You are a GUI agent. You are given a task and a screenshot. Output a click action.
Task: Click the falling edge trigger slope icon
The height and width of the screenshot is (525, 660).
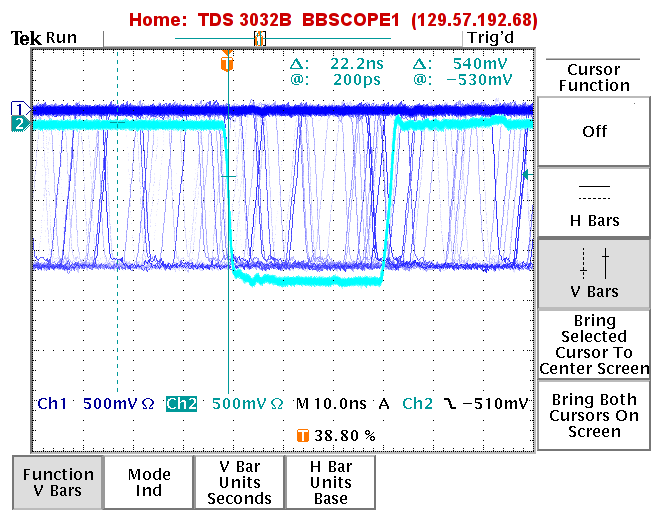(x=450, y=404)
